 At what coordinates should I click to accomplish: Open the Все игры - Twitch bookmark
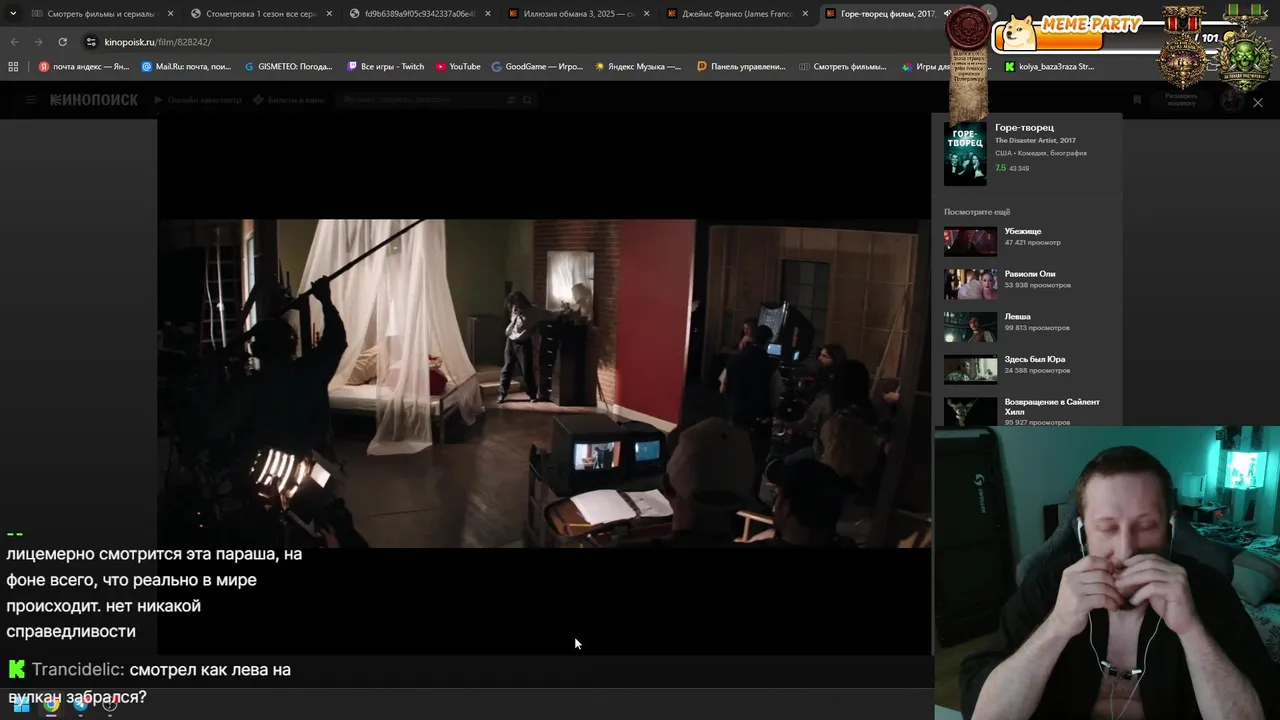pos(386,67)
